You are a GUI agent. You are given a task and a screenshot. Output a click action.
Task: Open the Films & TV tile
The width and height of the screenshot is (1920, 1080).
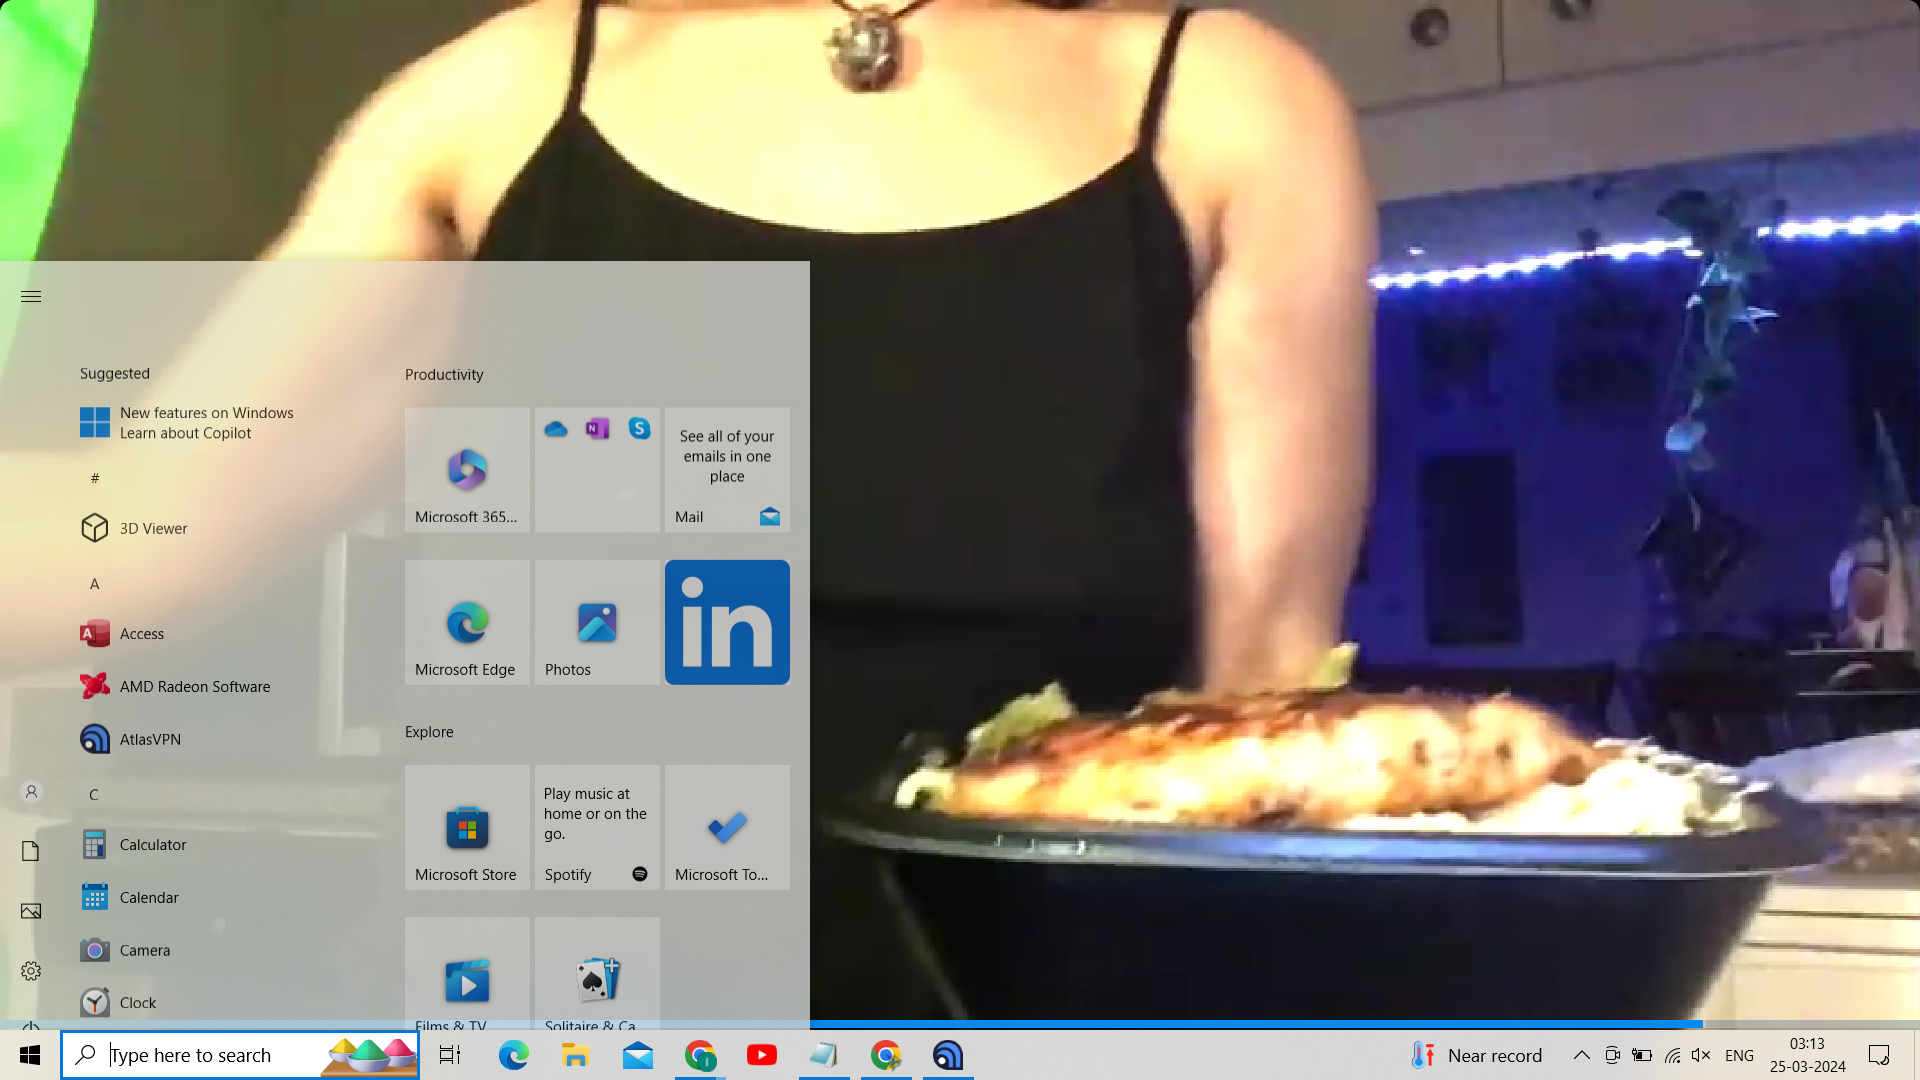click(467, 973)
